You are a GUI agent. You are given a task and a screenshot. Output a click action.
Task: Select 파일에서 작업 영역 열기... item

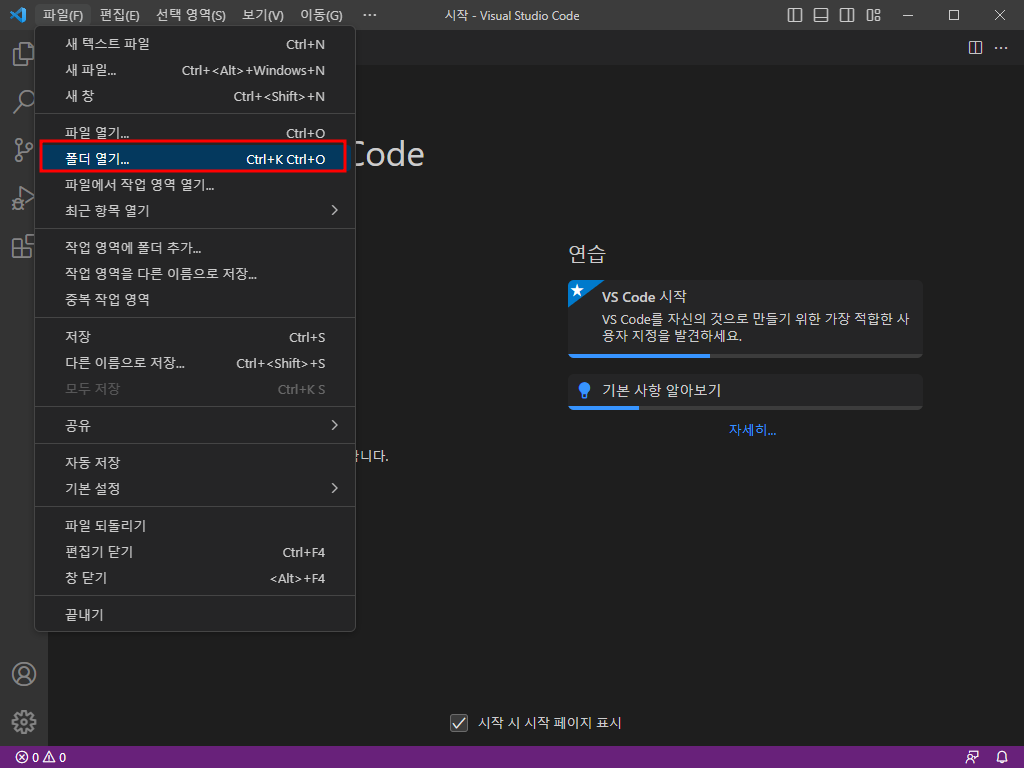click(x=195, y=185)
